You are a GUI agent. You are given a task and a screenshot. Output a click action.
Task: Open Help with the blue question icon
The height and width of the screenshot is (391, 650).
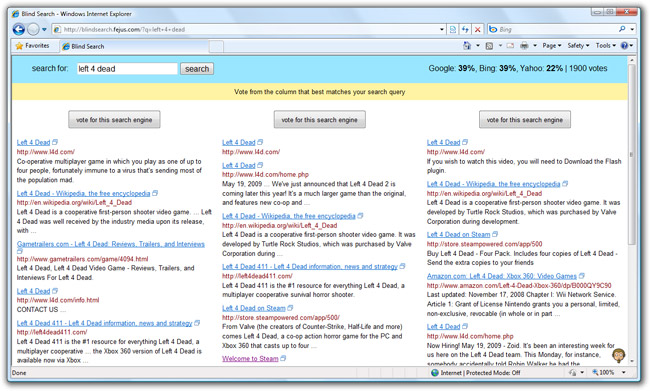[624, 46]
